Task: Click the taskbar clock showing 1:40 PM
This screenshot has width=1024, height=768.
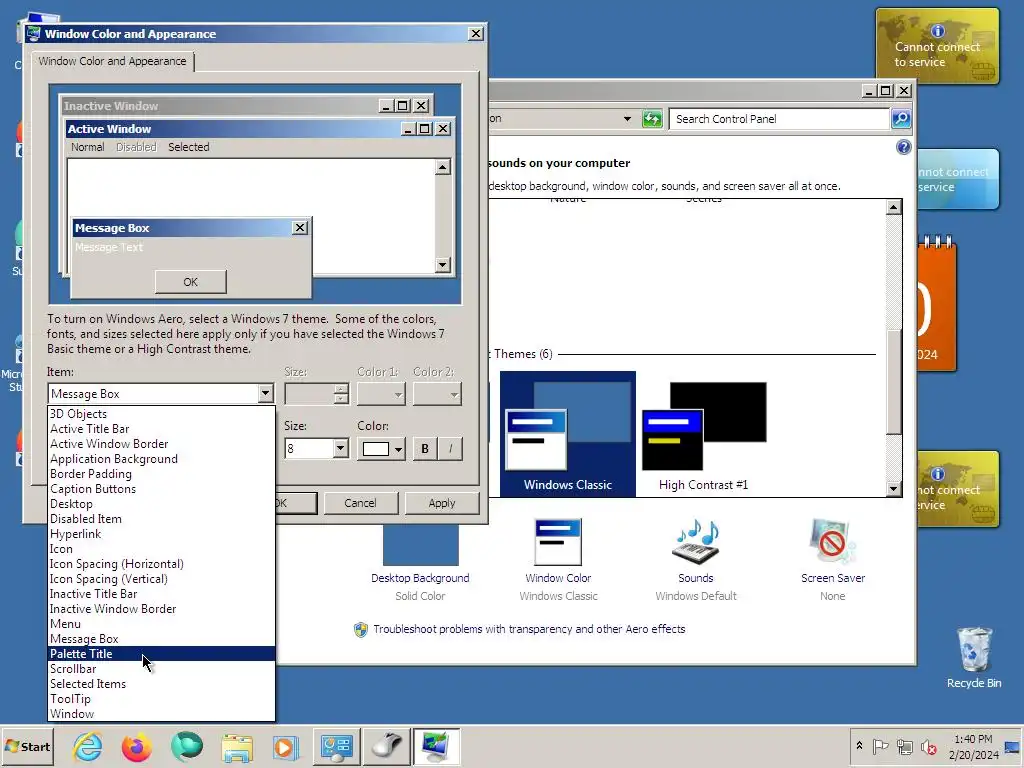Action: click(973, 746)
